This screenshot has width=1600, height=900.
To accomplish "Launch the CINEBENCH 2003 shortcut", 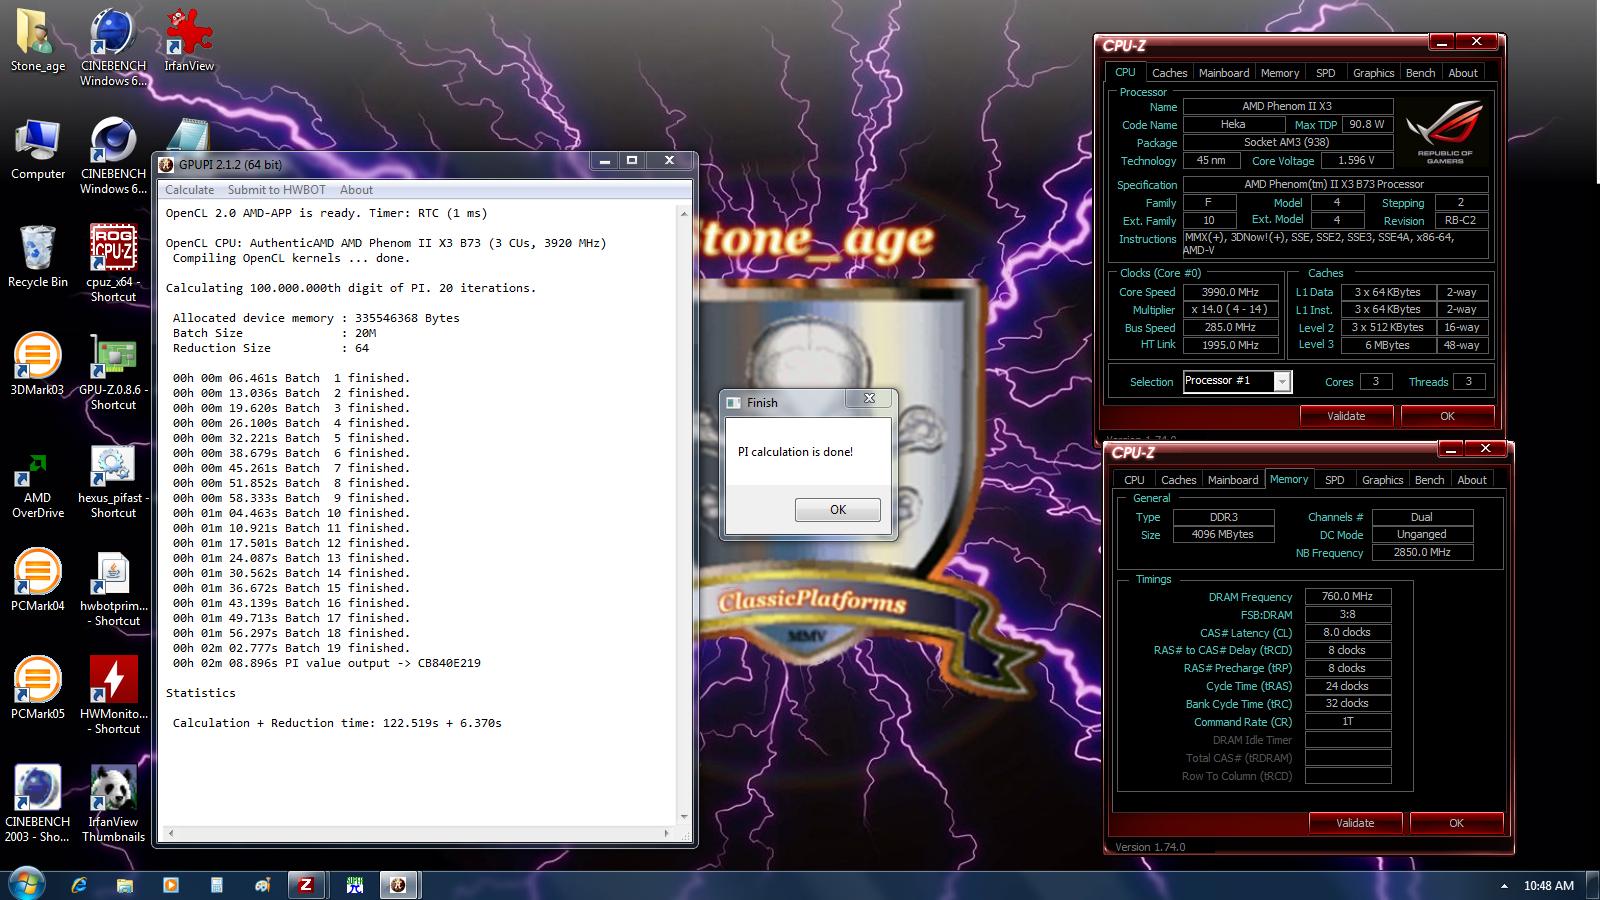I will click(x=38, y=803).
